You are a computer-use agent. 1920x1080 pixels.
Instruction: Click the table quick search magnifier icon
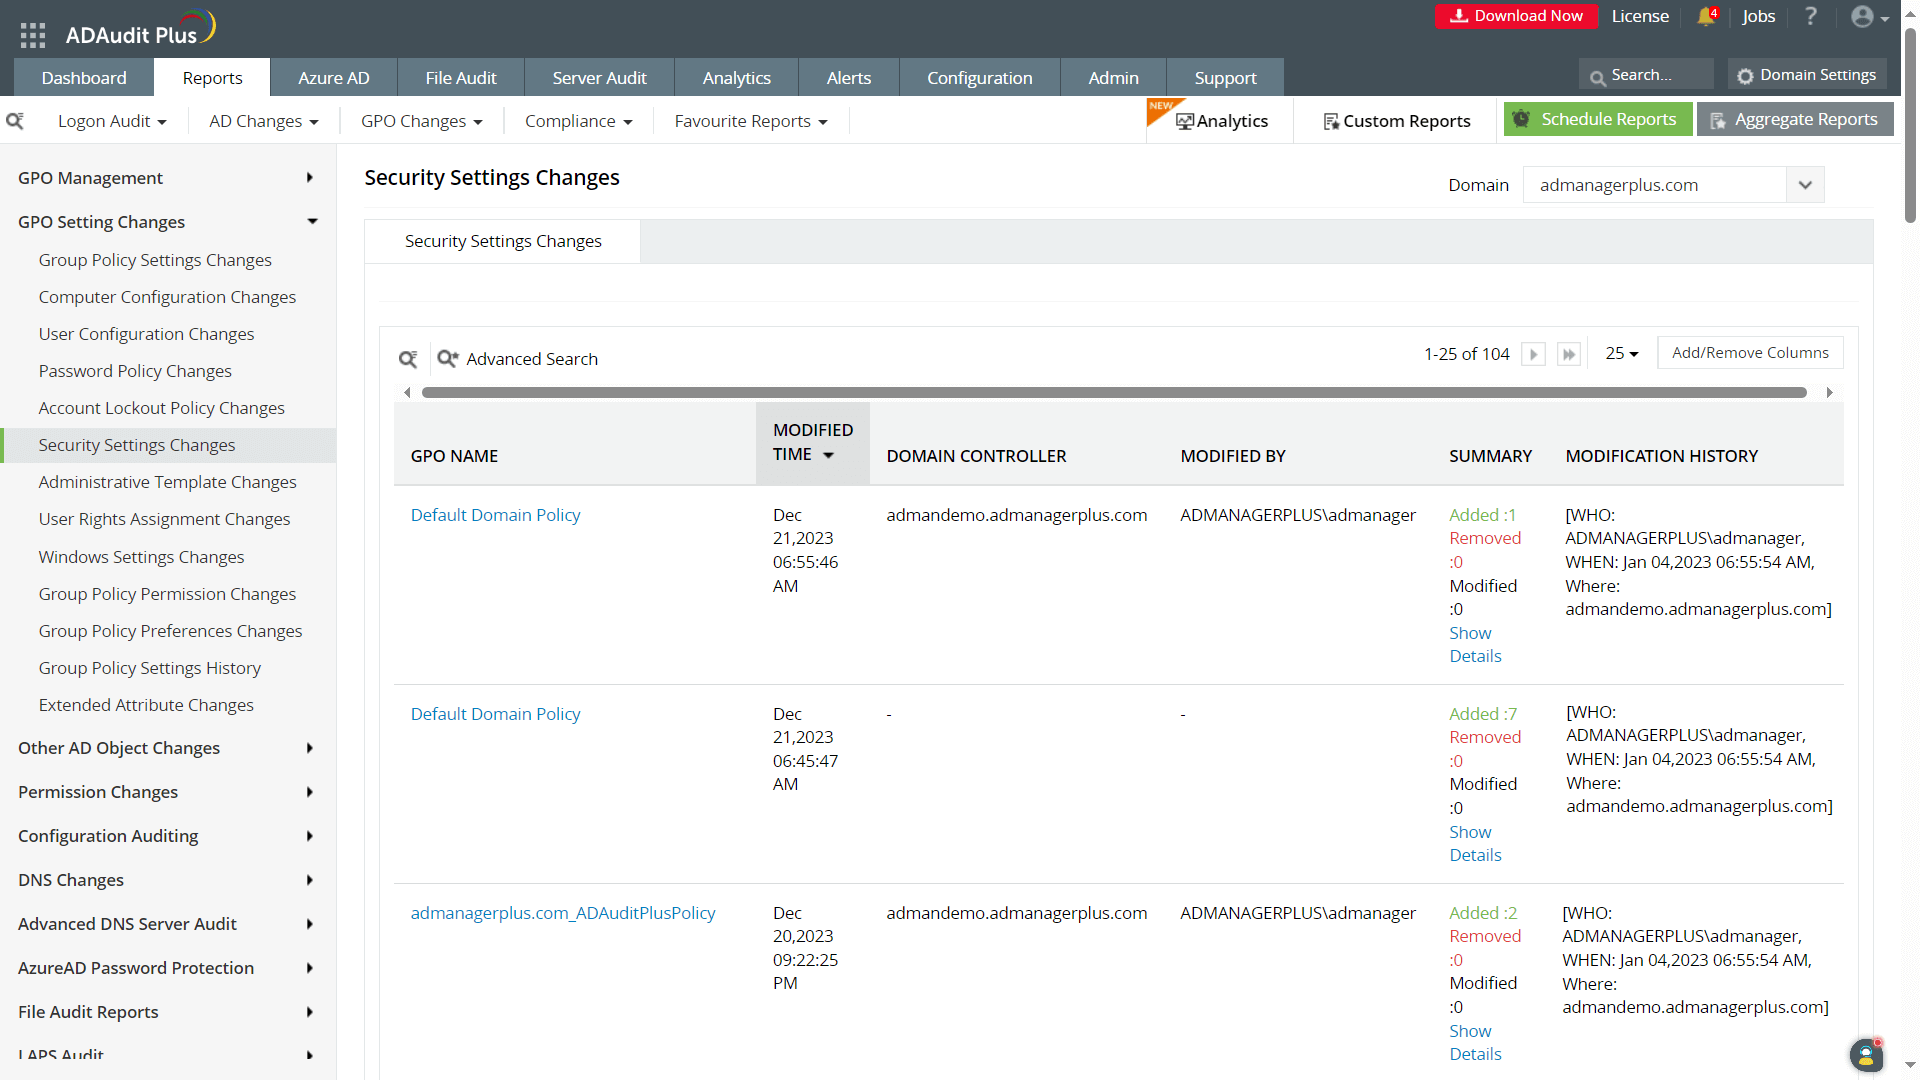click(x=408, y=359)
